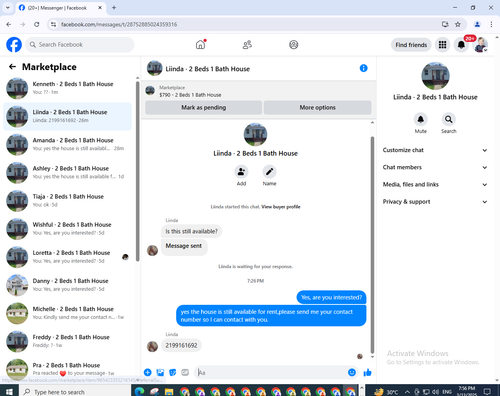Screen dimensions: 500x396
Task: Edit chat Name pencil icon
Action: coord(269,172)
